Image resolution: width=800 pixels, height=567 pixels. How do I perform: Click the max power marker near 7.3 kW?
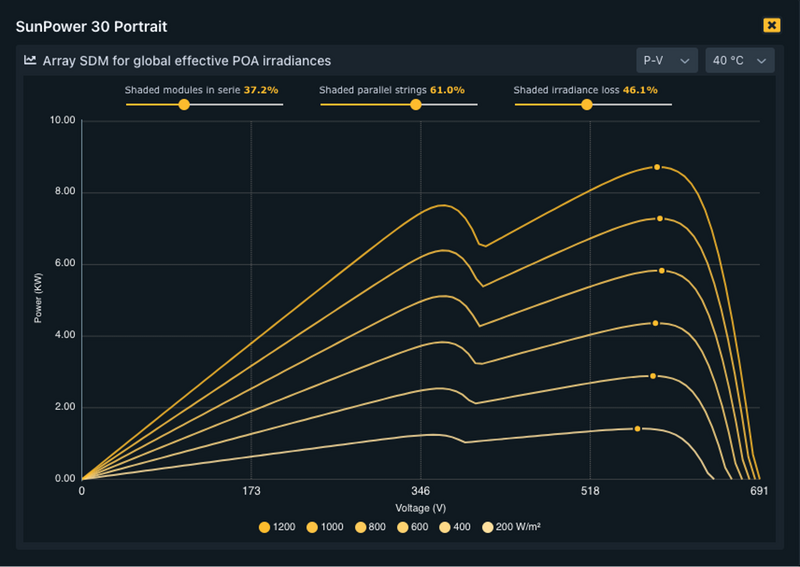click(660, 218)
